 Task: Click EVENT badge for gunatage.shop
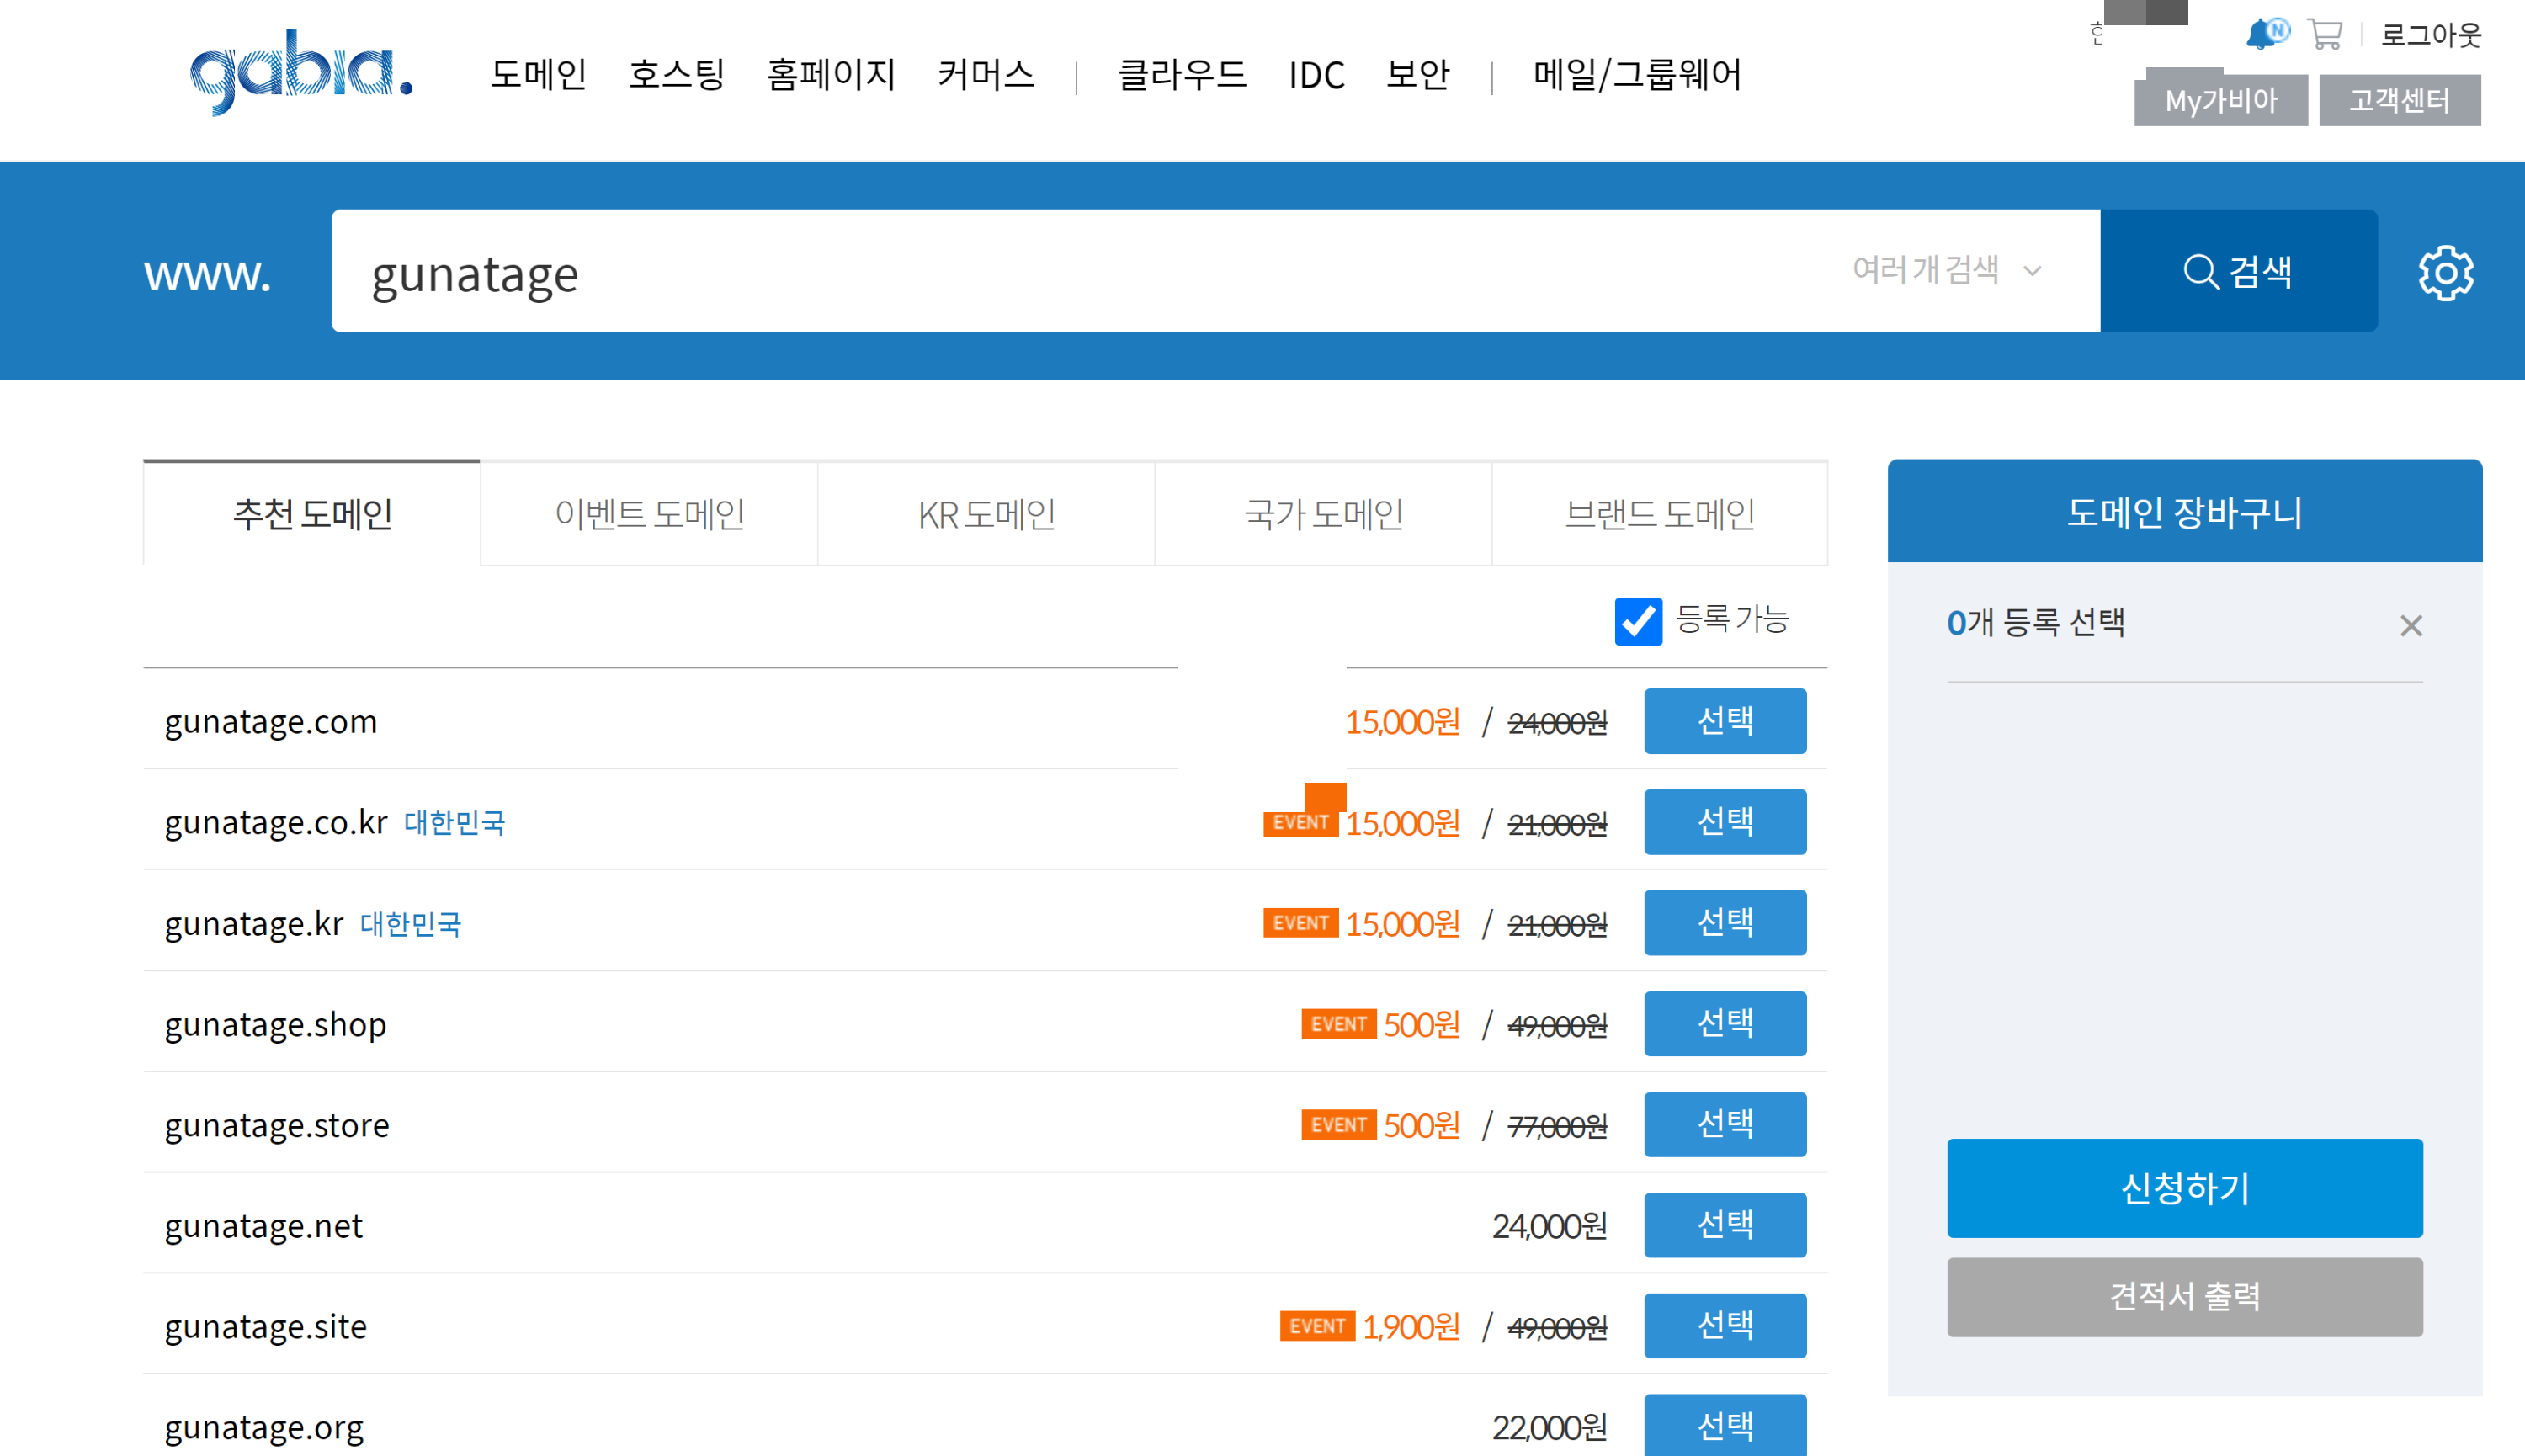(1338, 1024)
